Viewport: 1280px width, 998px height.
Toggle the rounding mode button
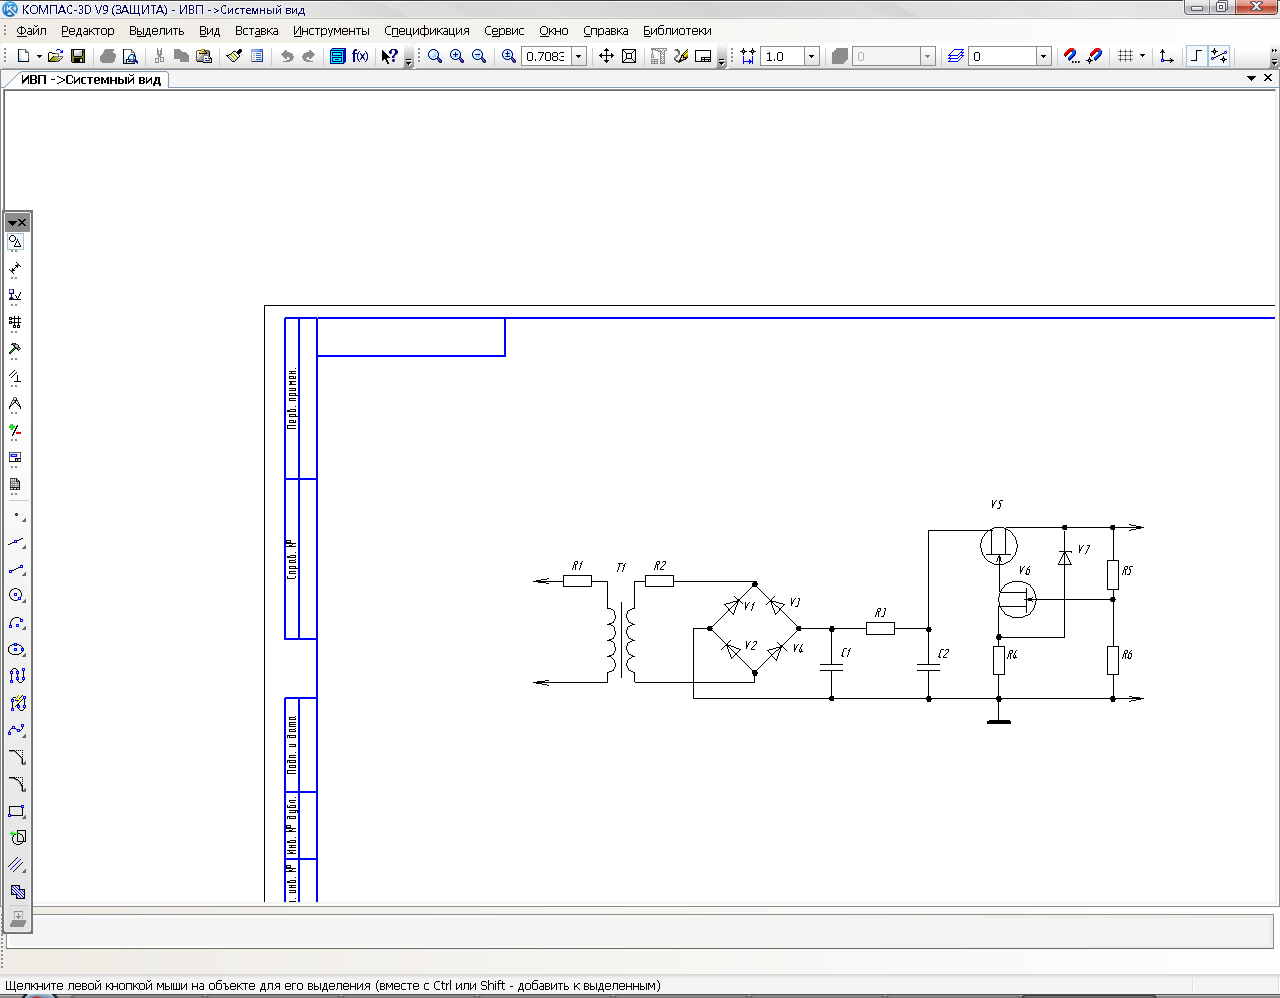[1219, 56]
